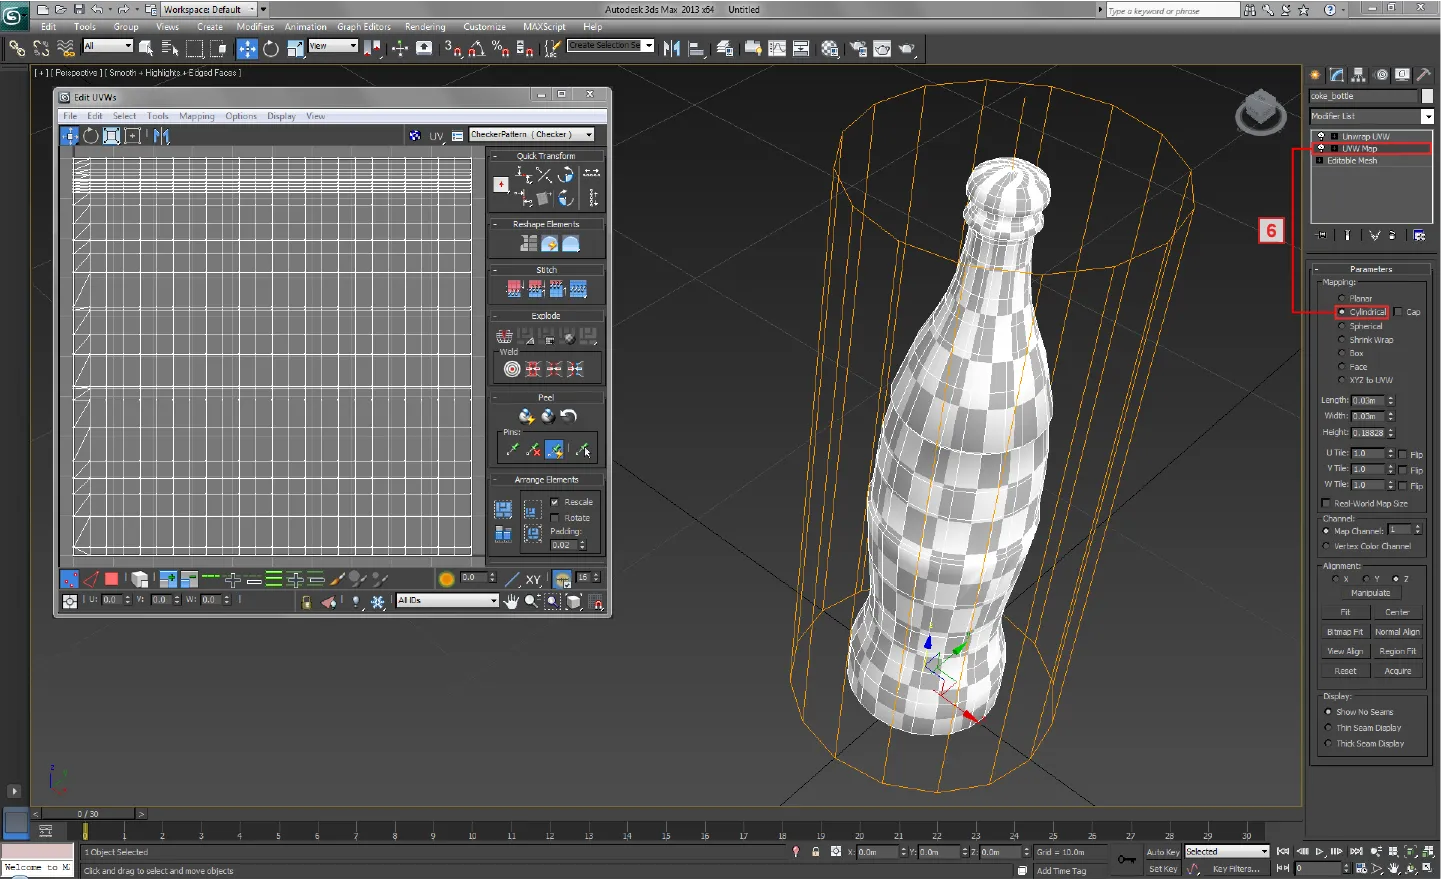Viewport: 1441px width, 879px height.
Task: Click the Select and Rotate tool in main toolbar
Action: [271, 48]
